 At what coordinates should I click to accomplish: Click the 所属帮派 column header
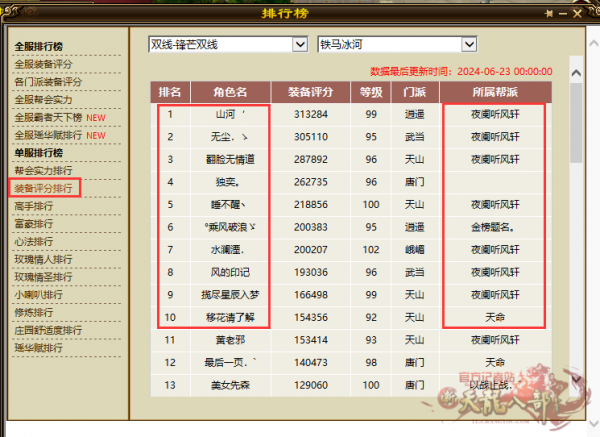[495, 92]
